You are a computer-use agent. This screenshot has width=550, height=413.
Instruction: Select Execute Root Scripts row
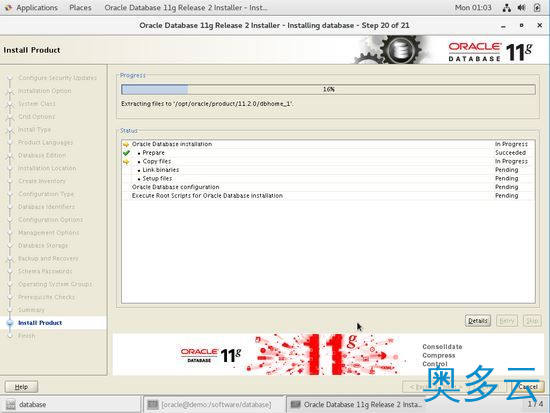(x=328, y=196)
